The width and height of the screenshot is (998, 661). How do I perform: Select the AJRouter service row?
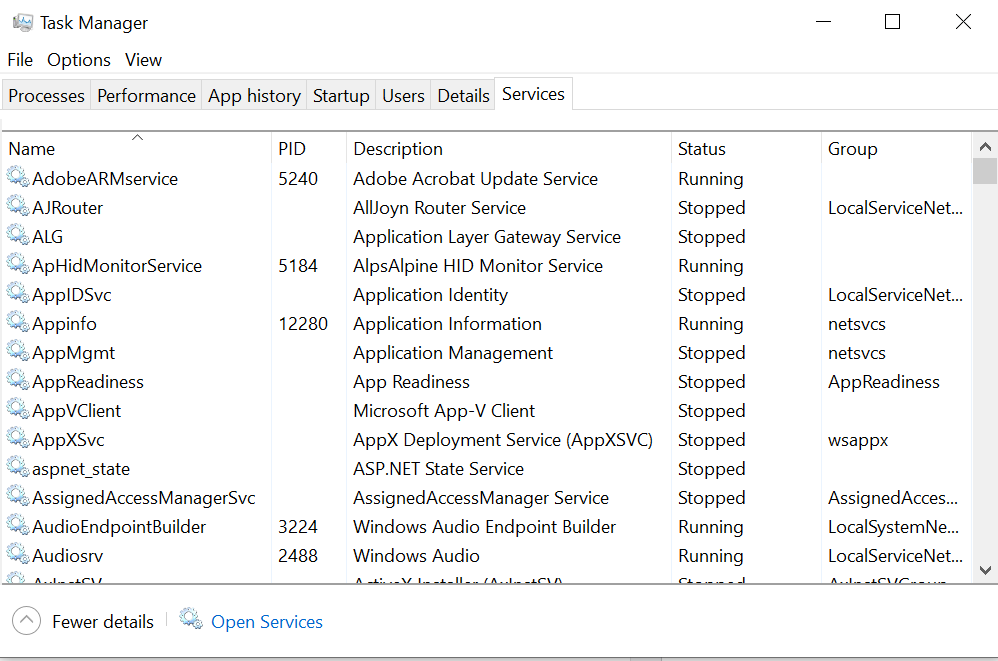[66, 207]
